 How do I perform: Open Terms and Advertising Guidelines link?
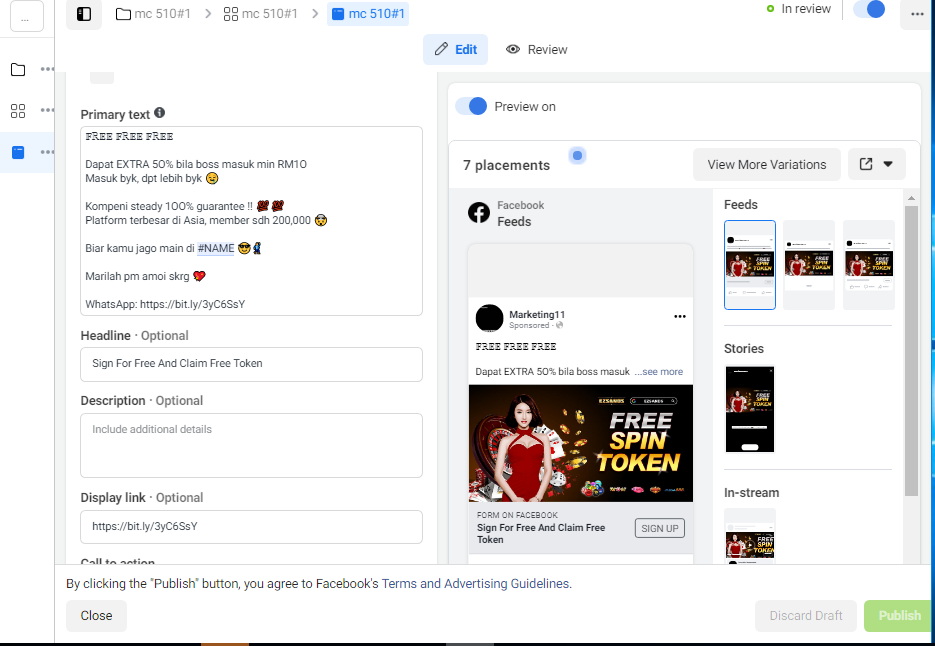[475, 583]
